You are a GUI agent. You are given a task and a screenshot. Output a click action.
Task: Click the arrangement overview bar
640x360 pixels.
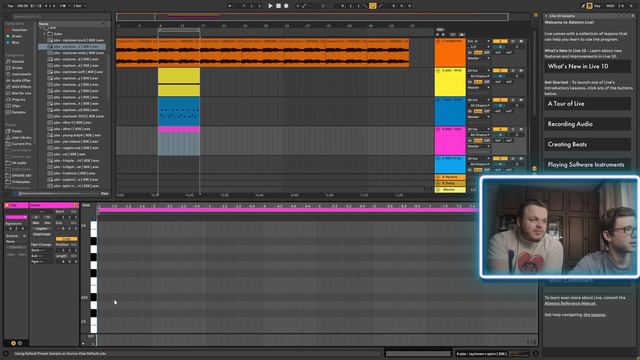click(312, 17)
